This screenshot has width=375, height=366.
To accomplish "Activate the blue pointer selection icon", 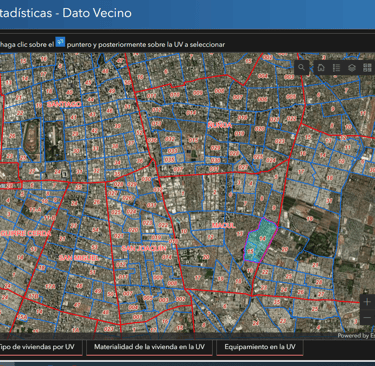I will point(60,42).
